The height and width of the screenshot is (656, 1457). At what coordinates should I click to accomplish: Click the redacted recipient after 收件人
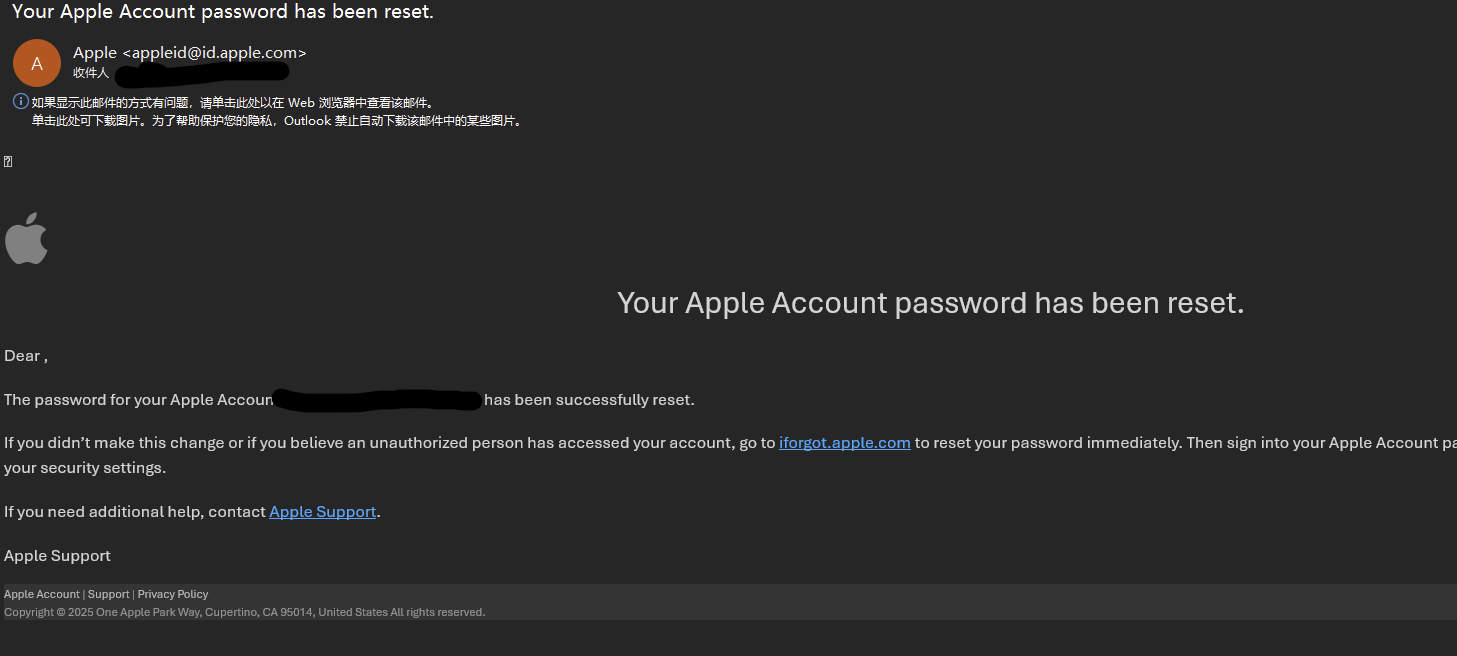[x=202, y=73]
